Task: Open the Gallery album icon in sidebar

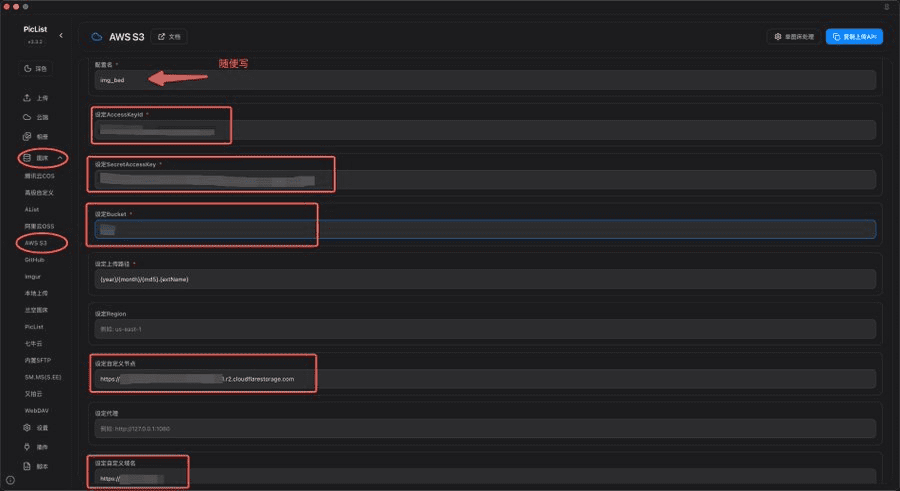Action: 27,137
